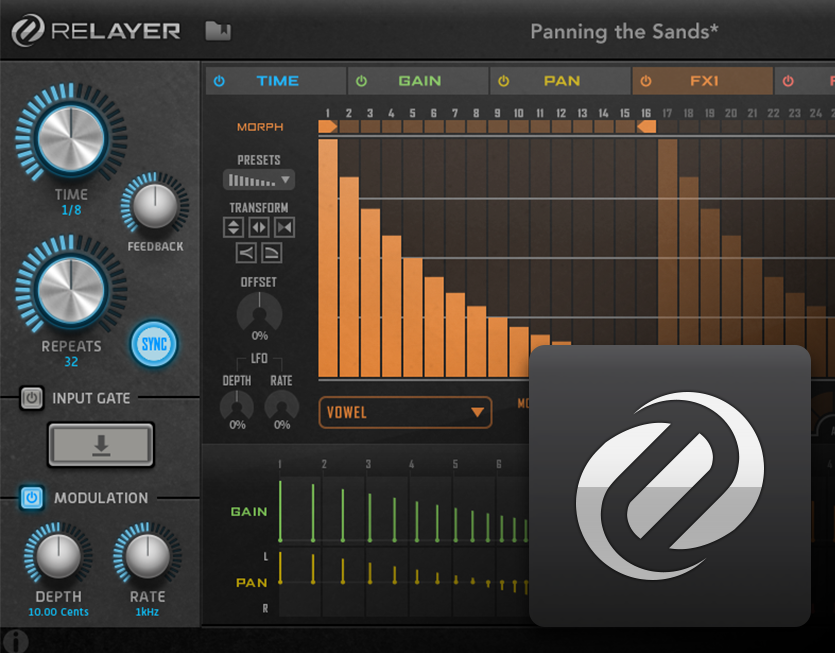Toggle the PAN tab power icon
The height and width of the screenshot is (653, 835).
504,81
